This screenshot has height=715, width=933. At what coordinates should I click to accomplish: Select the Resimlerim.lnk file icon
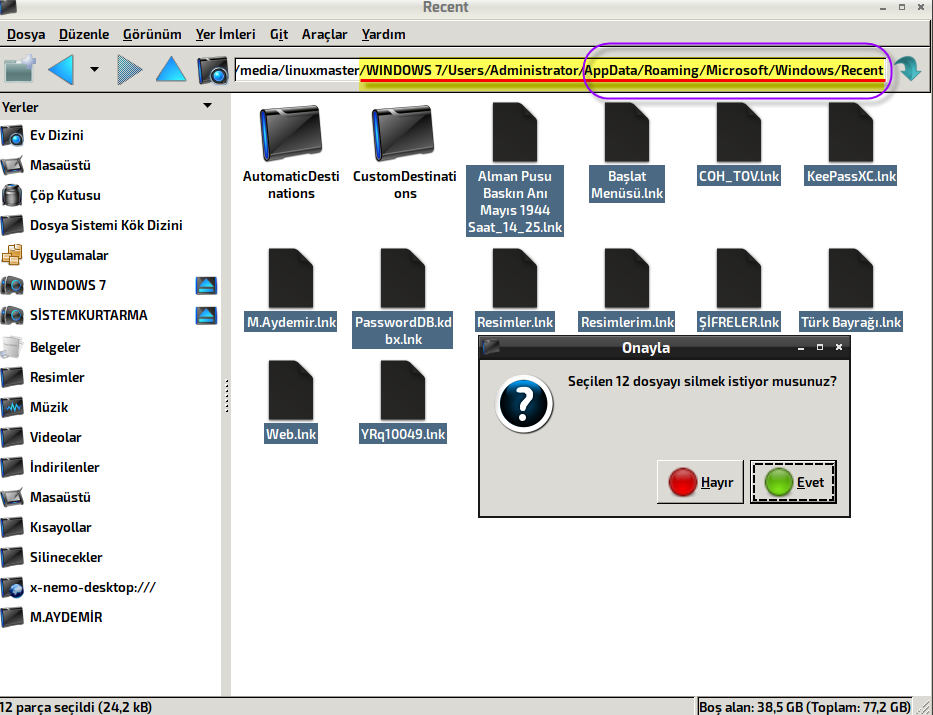point(627,278)
